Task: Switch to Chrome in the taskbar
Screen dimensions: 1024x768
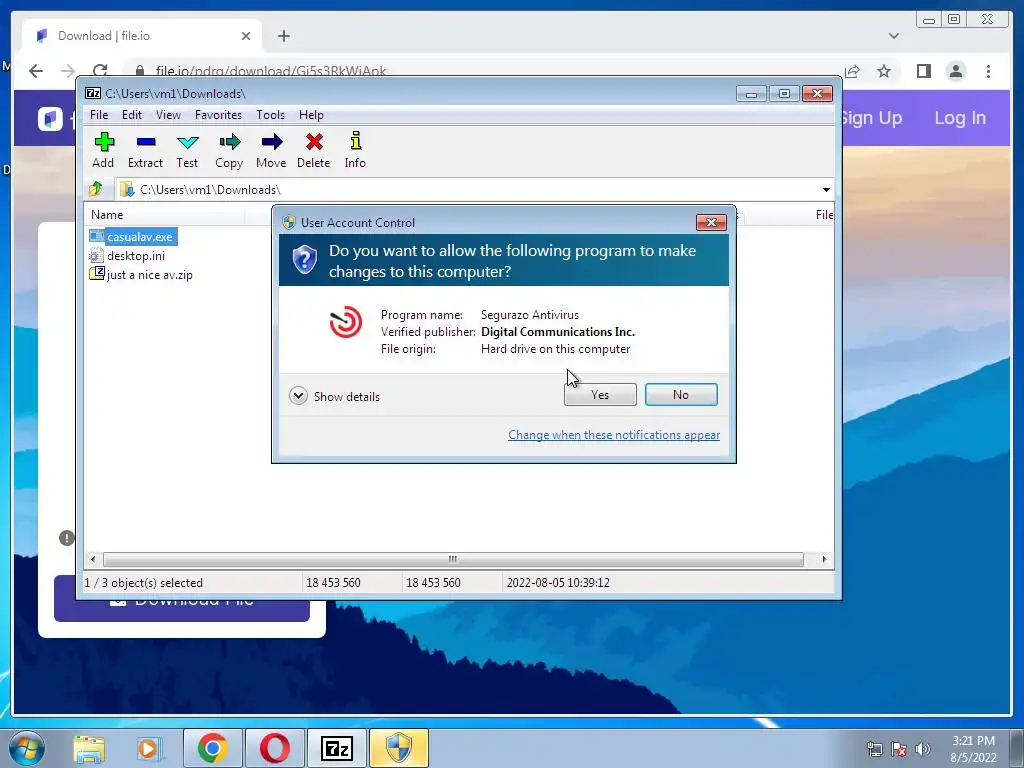Action: (213, 748)
